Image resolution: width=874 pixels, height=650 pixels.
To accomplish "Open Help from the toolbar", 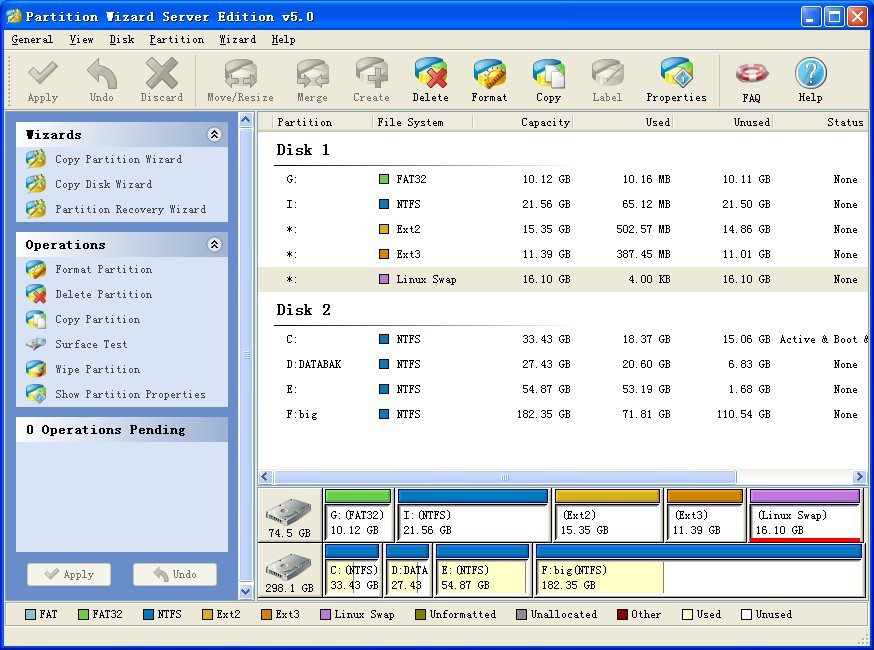I will (810, 81).
